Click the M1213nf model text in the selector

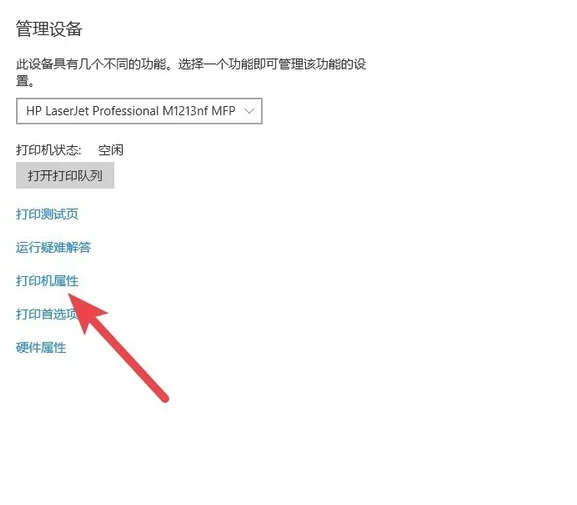pos(185,111)
